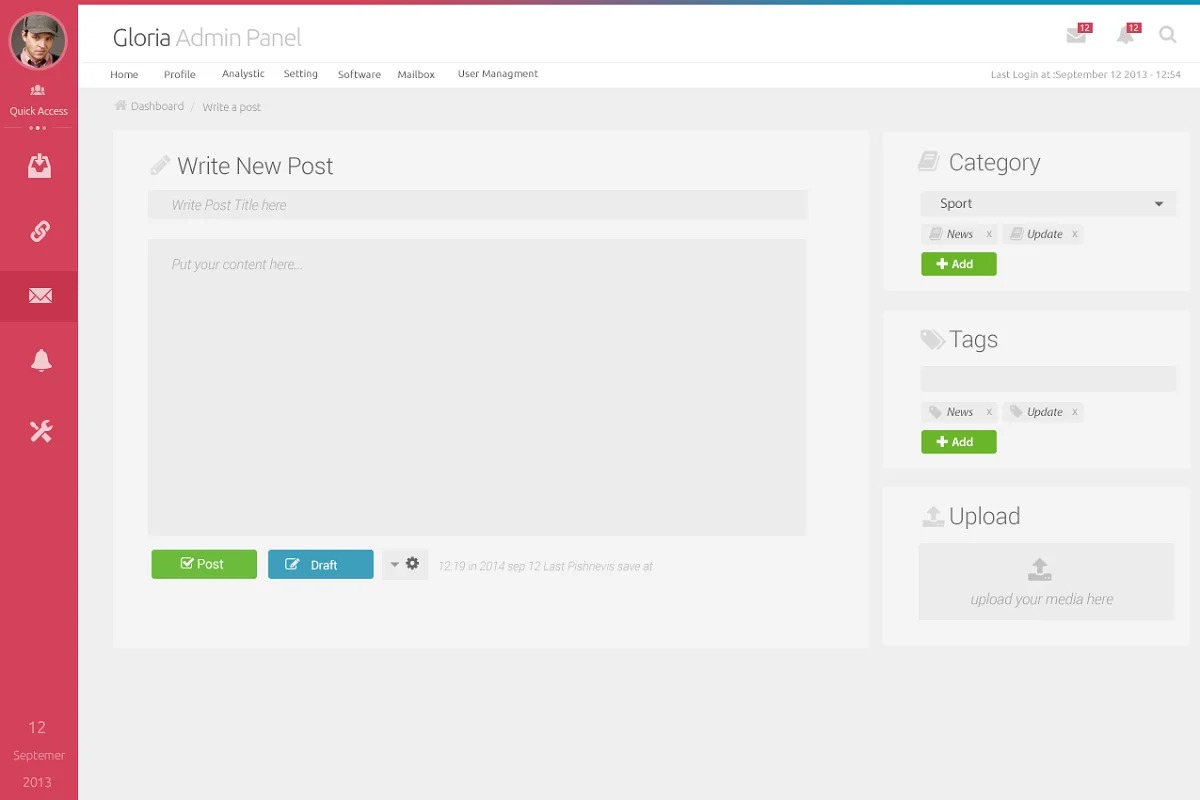The image size is (1200, 800).
Task: Click the Write Post Title field
Action: [x=477, y=205]
